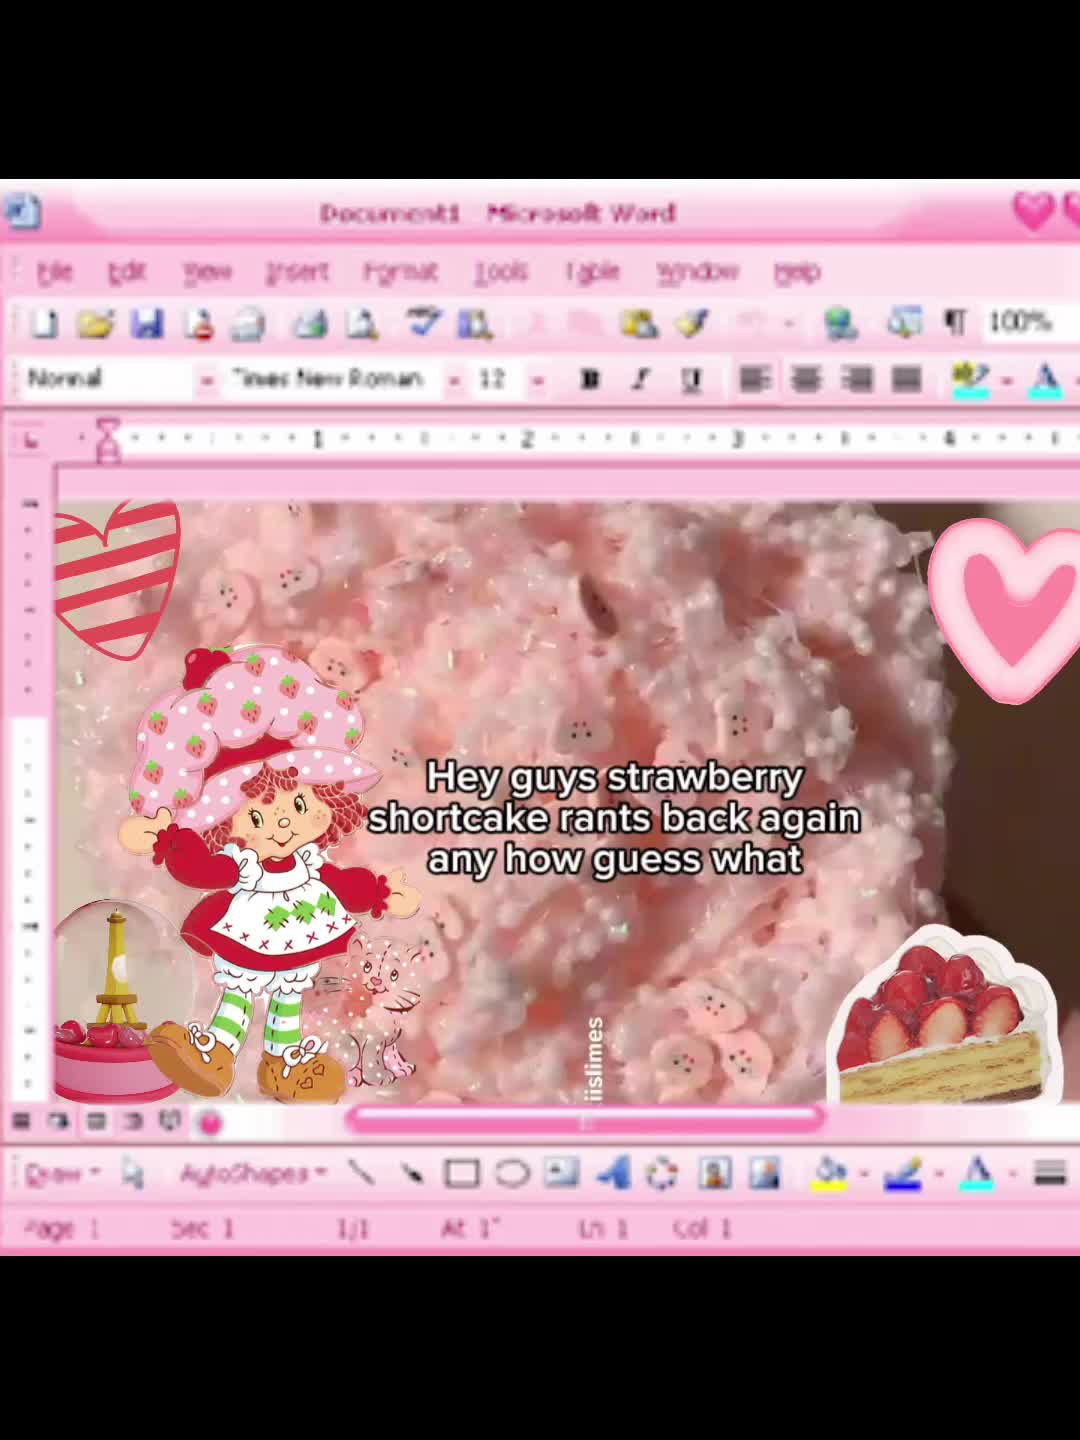Screen dimensions: 1080x1440
Task: Align text right
Action: (856, 379)
